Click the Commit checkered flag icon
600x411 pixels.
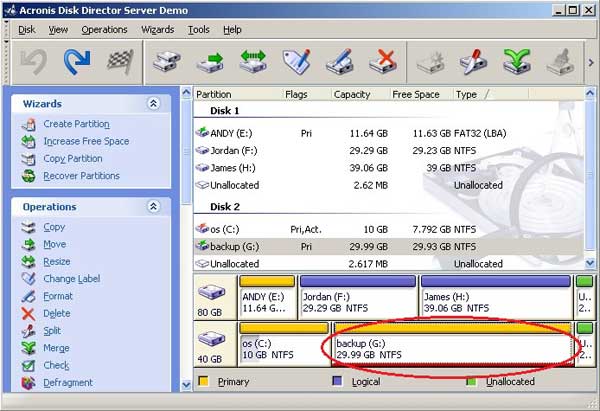[x=120, y=63]
